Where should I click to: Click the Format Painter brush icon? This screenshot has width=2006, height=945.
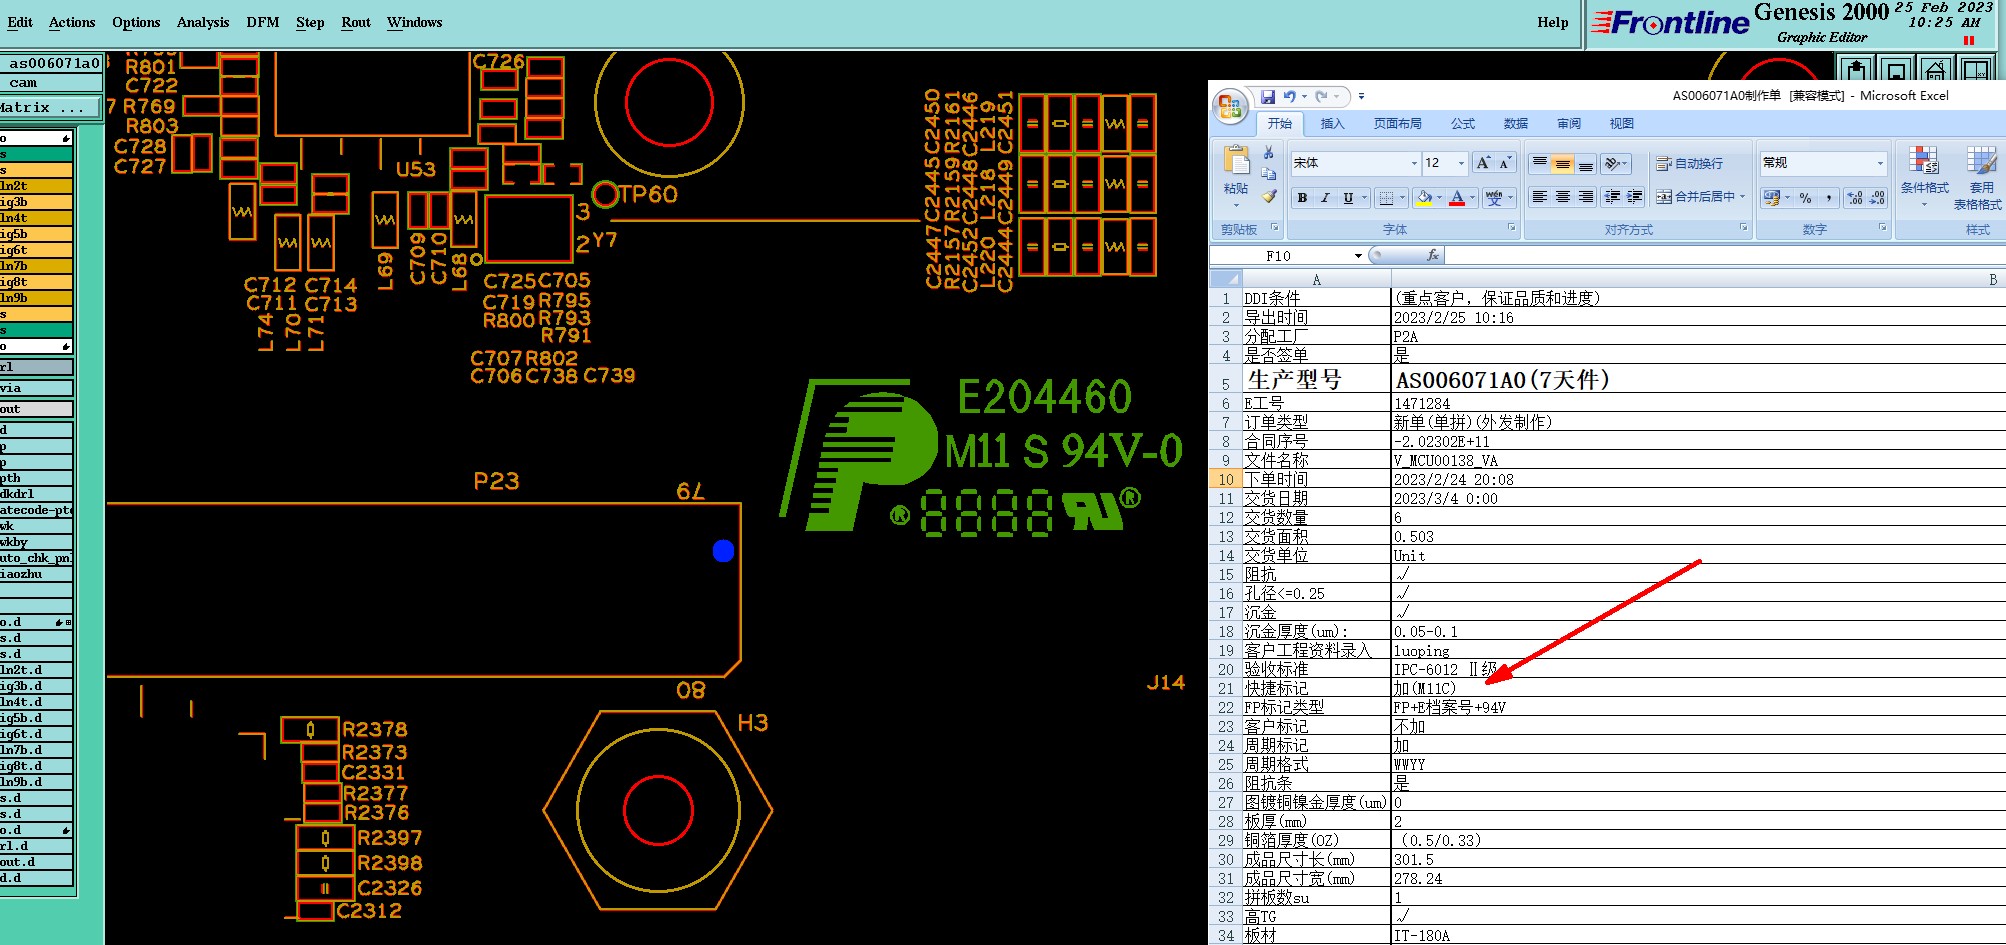1269,197
